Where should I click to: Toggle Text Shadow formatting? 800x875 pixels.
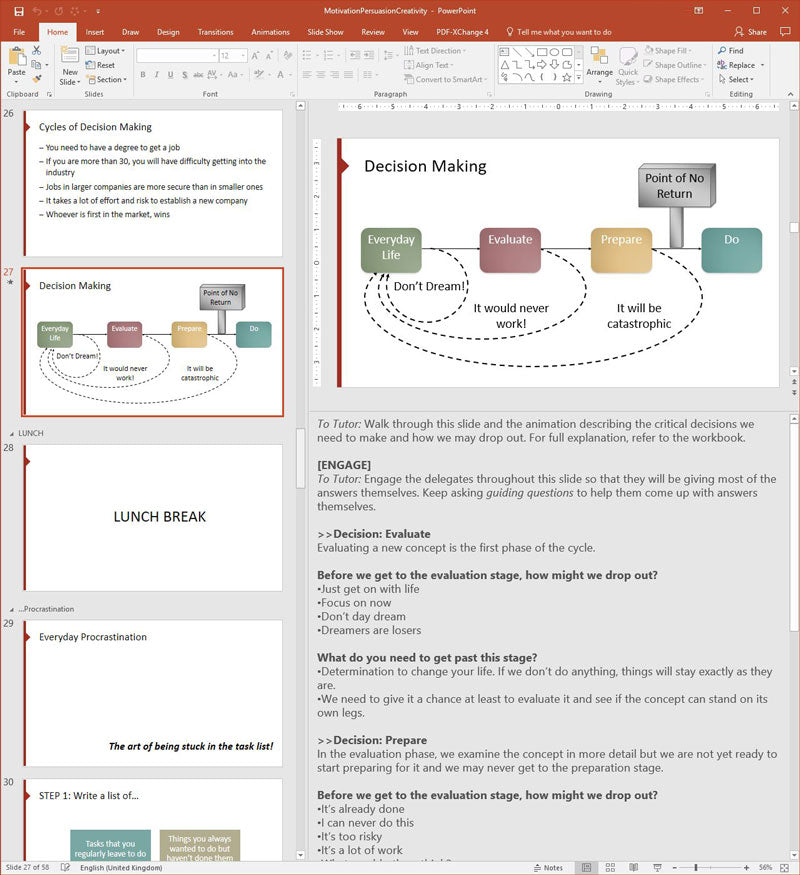point(185,74)
